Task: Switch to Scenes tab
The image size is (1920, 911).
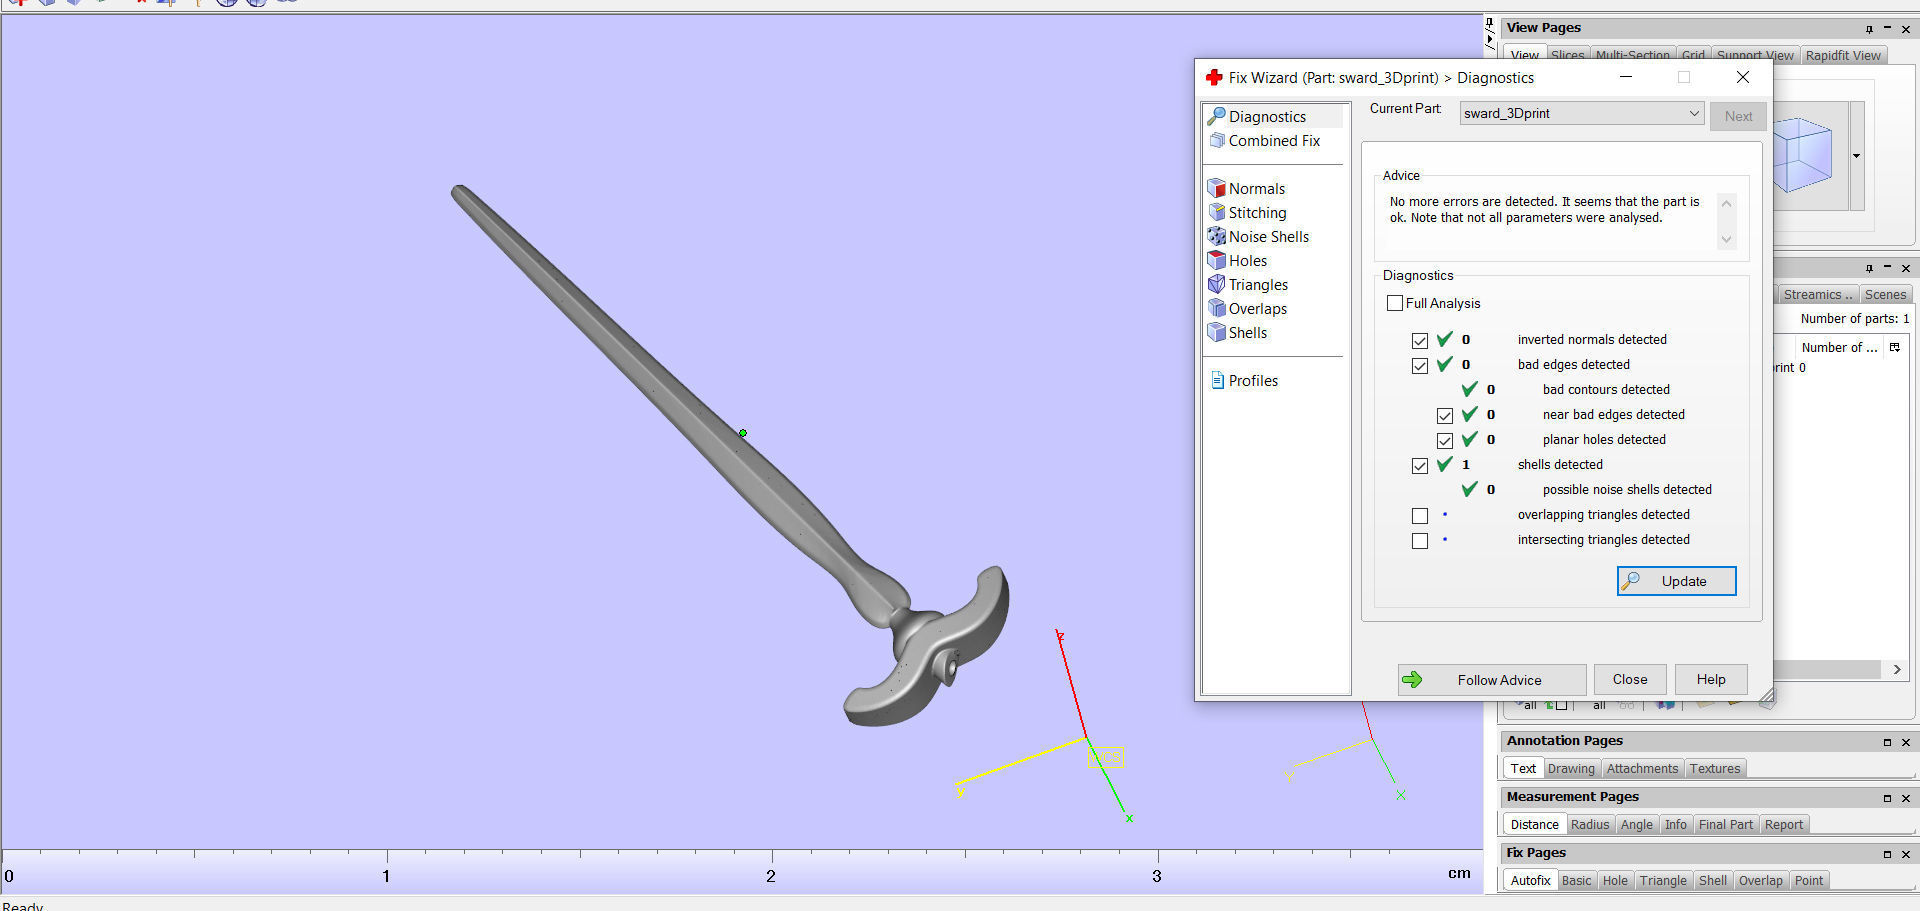Action: point(1885,294)
